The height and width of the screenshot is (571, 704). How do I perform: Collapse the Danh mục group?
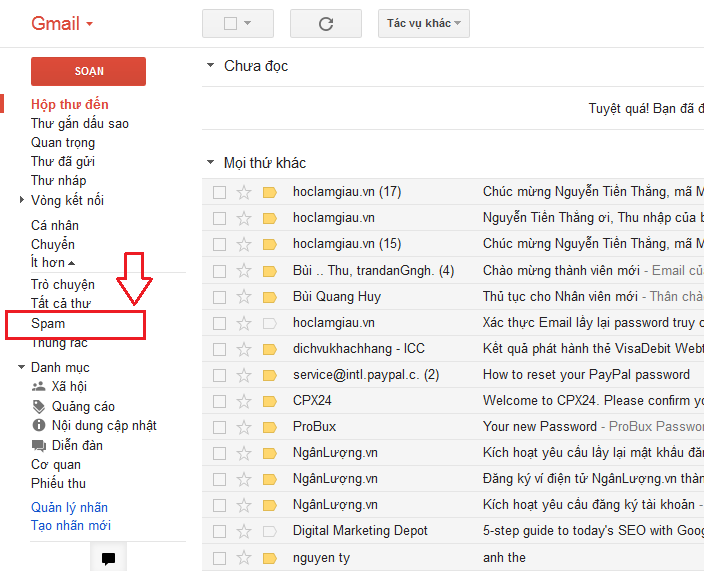click(21, 367)
